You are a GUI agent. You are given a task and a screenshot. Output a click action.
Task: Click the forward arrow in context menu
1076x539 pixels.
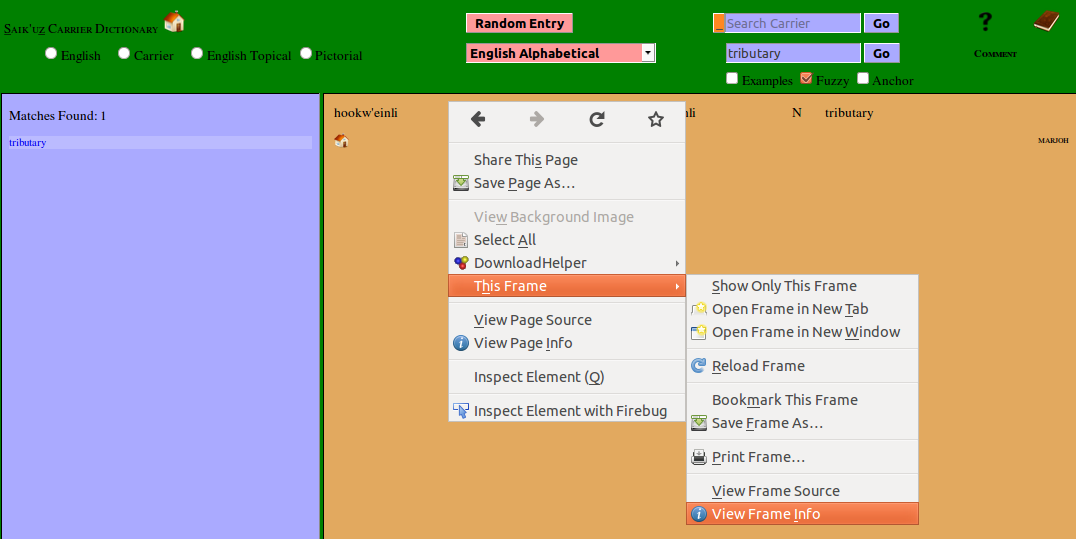(537, 120)
